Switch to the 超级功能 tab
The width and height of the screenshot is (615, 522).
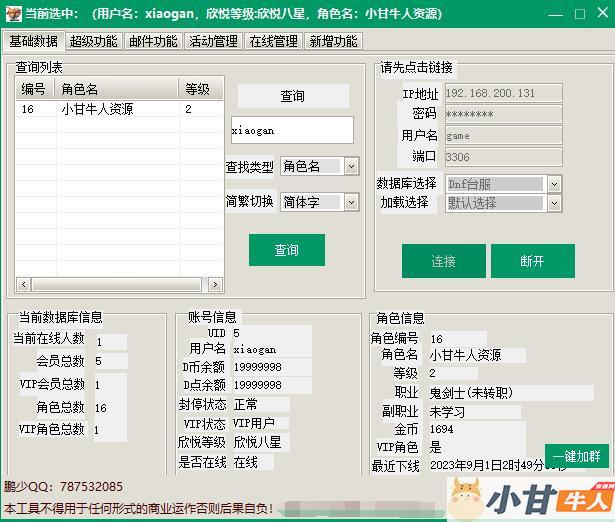[93, 41]
